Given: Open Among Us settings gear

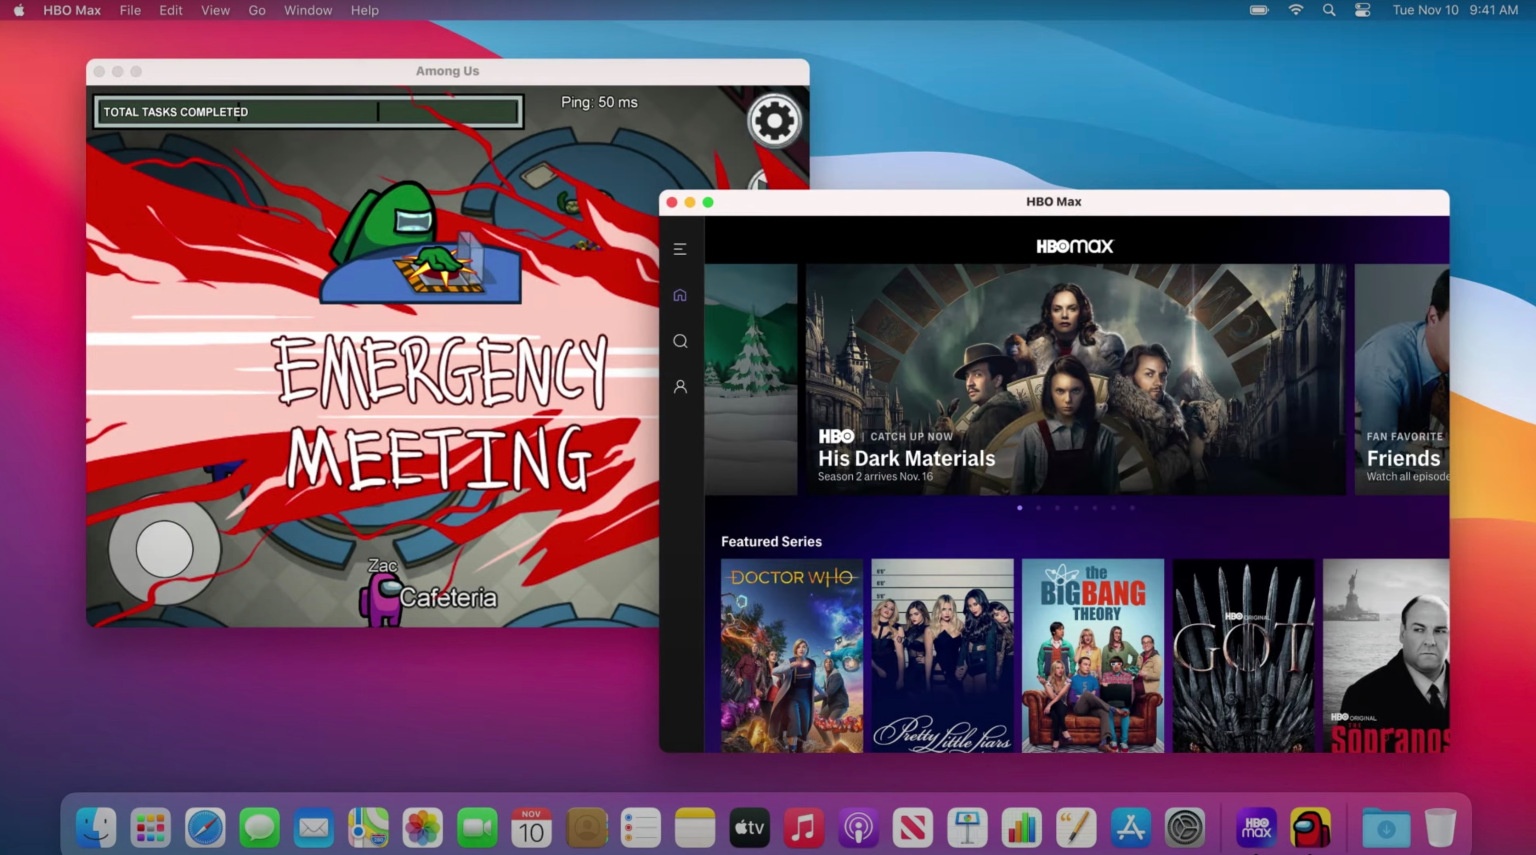Looking at the screenshot, I should point(774,121).
